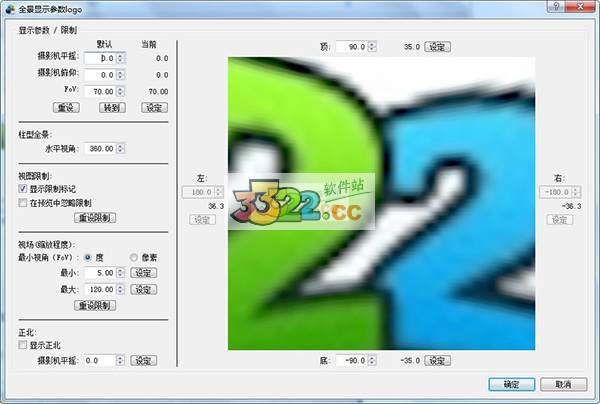Image resolution: width=600 pixels, height=404 pixels.
Task: Click the 确定 button
Action: click(x=512, y=384)
